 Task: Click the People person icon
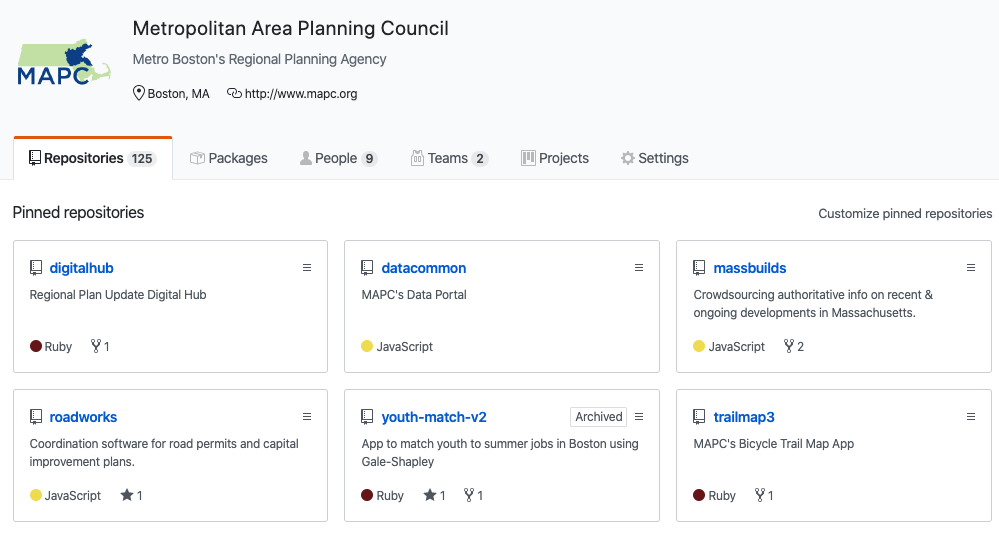pos(306,158)
